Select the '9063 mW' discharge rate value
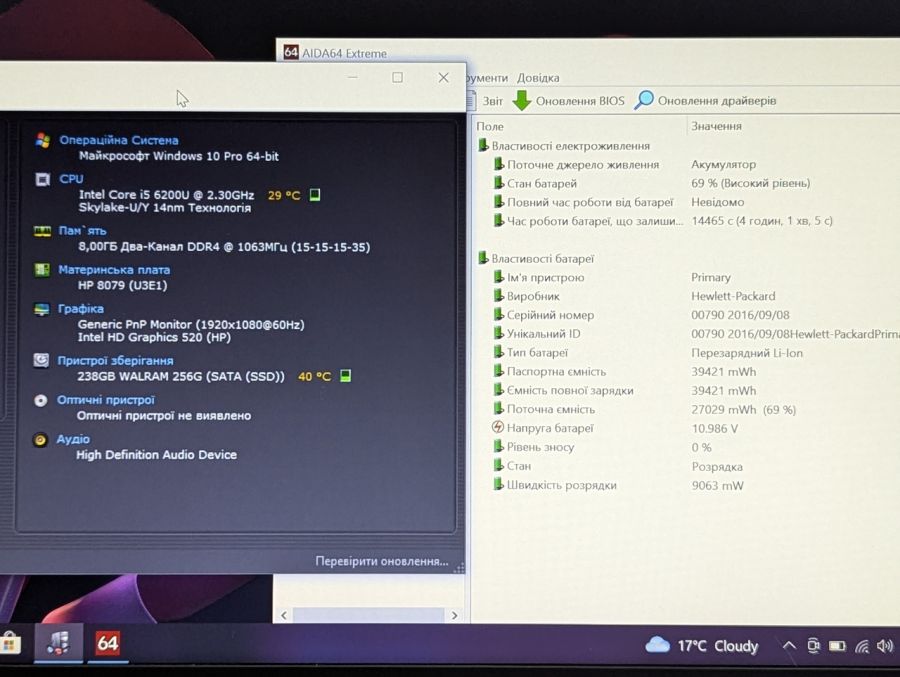The height and width of the screenshot is (677, 900). (x=717, y=485)
